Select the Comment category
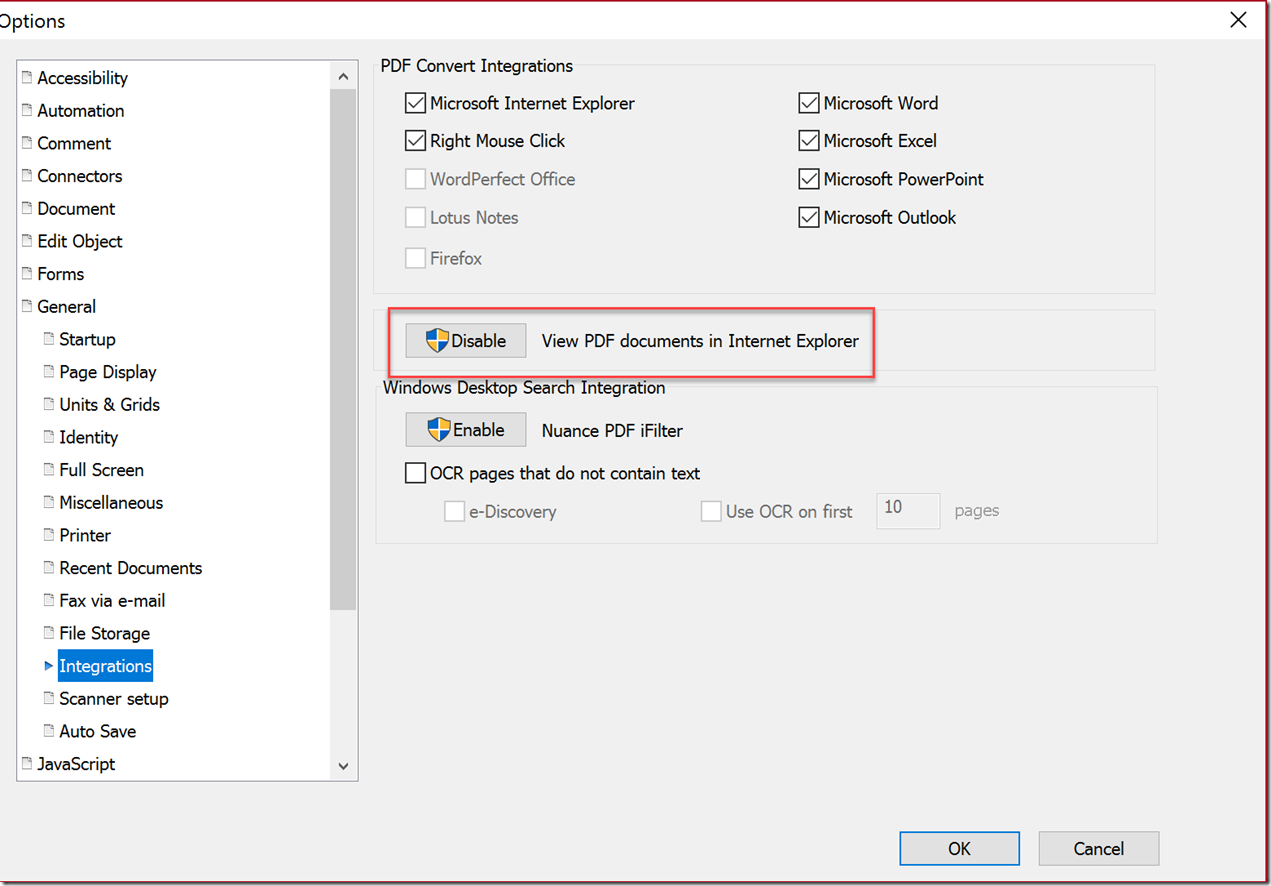Viewport: 1271px width, 886px height. 74,143
